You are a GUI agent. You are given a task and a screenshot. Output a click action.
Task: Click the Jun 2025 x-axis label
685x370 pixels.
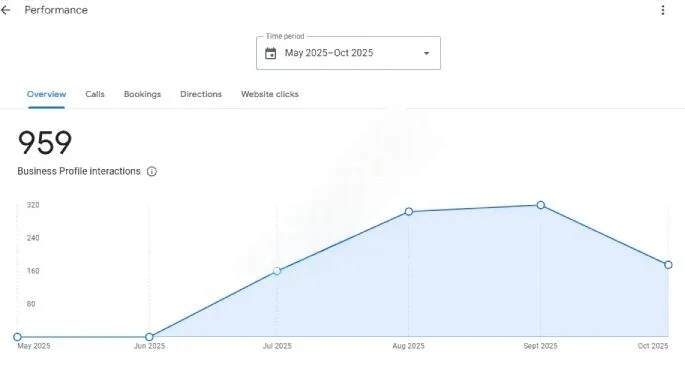click(x=149, y=346)
